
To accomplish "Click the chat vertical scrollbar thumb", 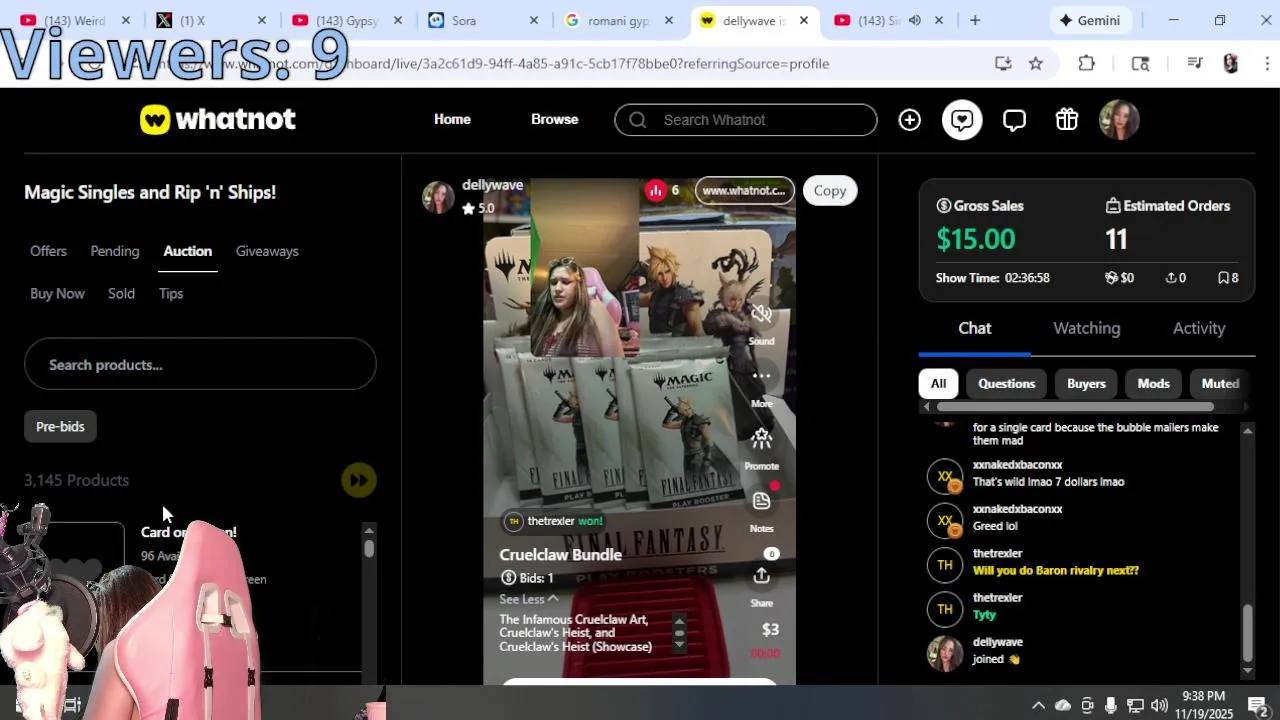I will (1247, 633).
